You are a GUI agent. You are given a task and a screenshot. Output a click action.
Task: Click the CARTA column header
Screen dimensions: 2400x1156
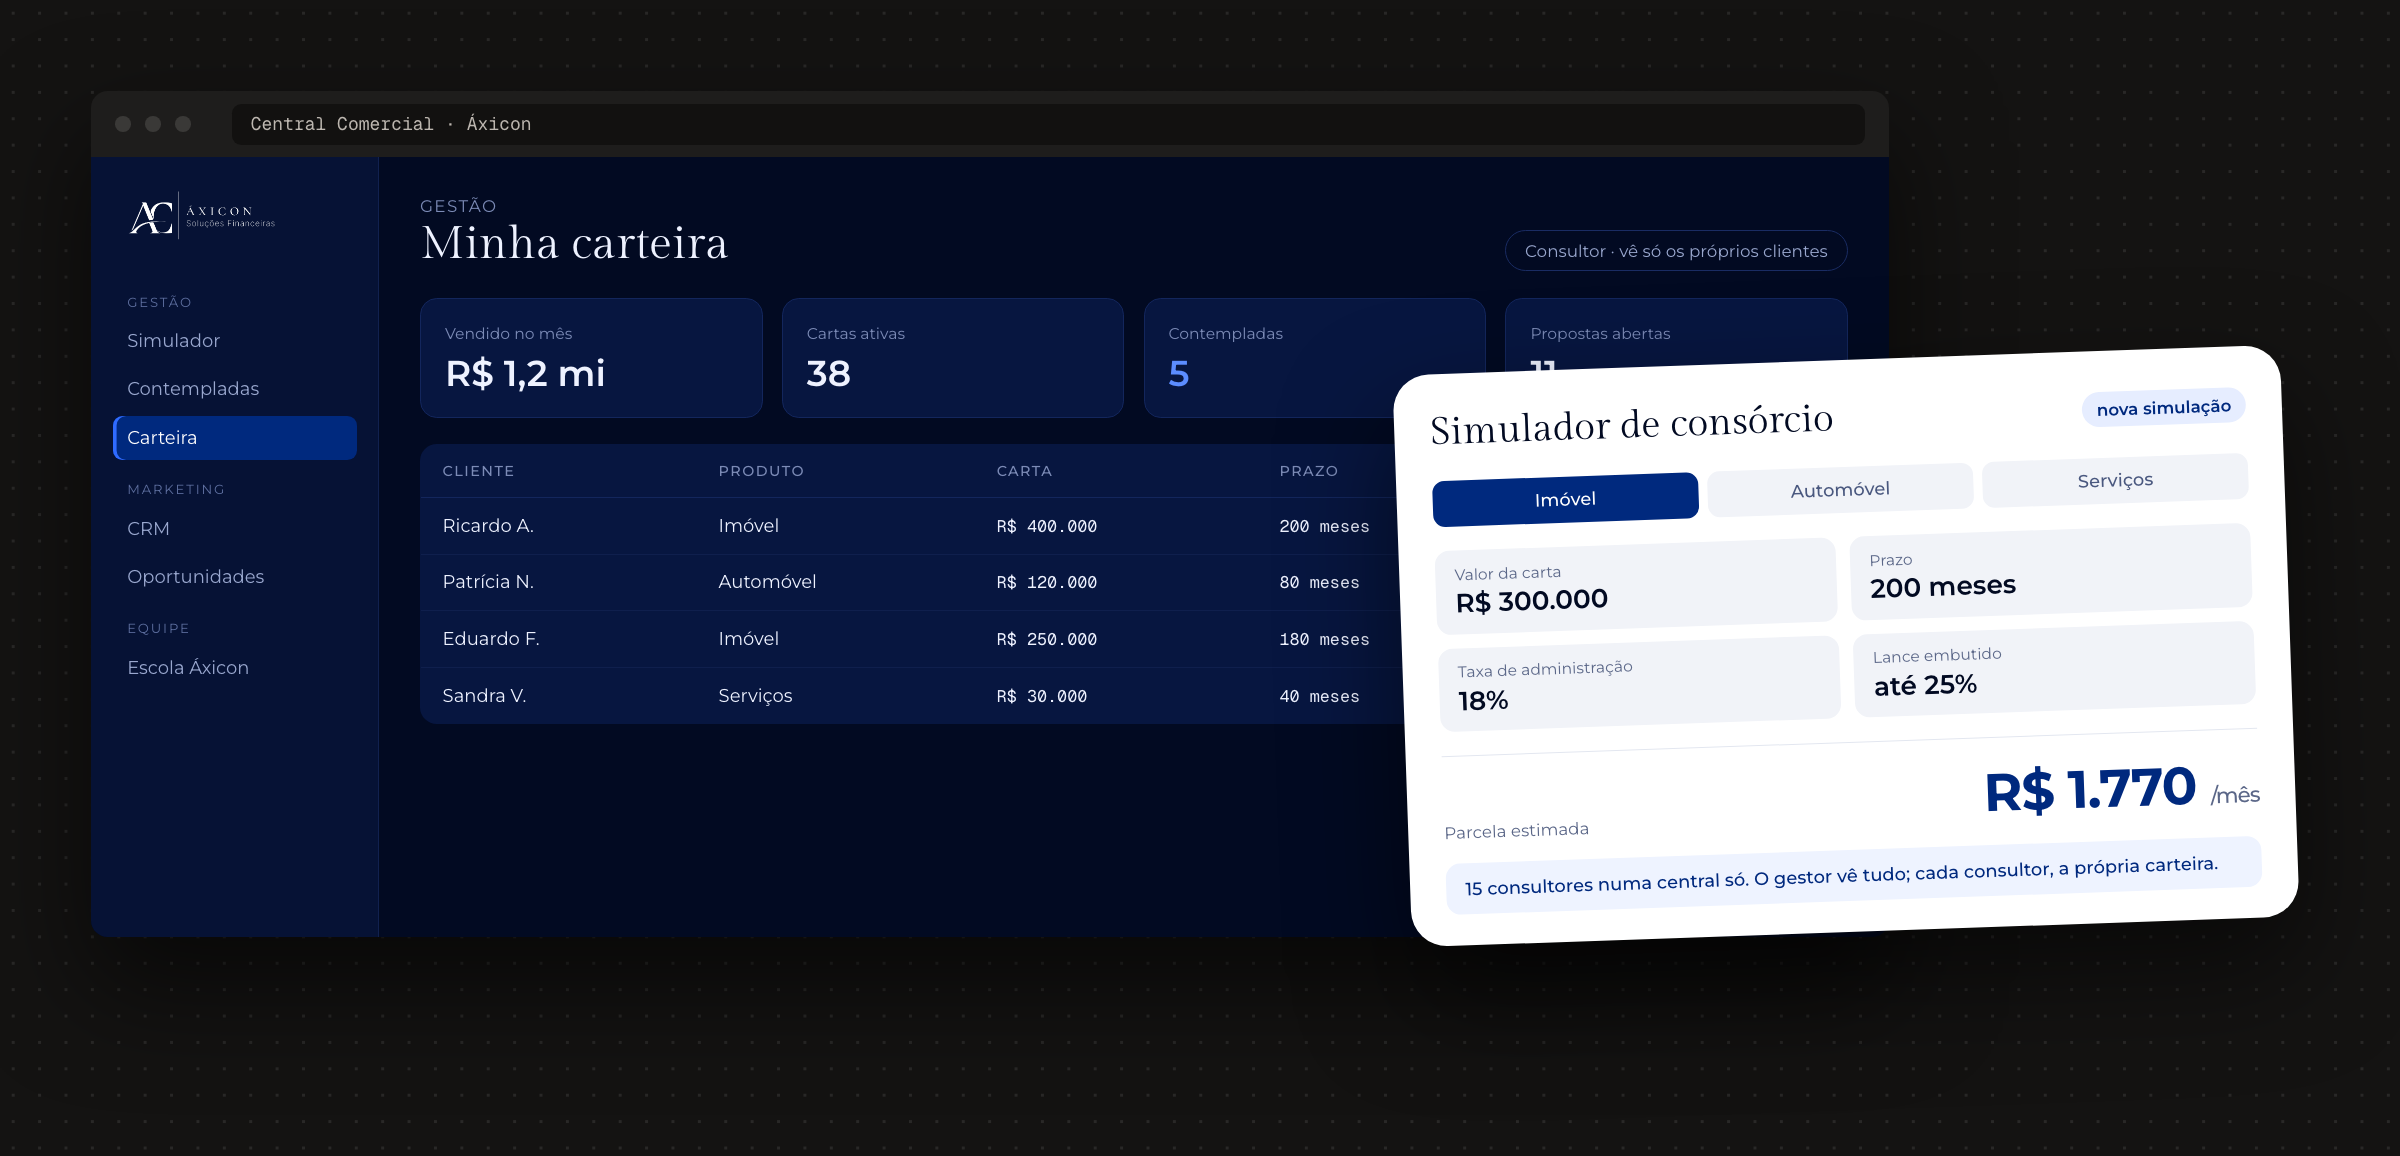pyautogui.click(x=1024, y=471)
